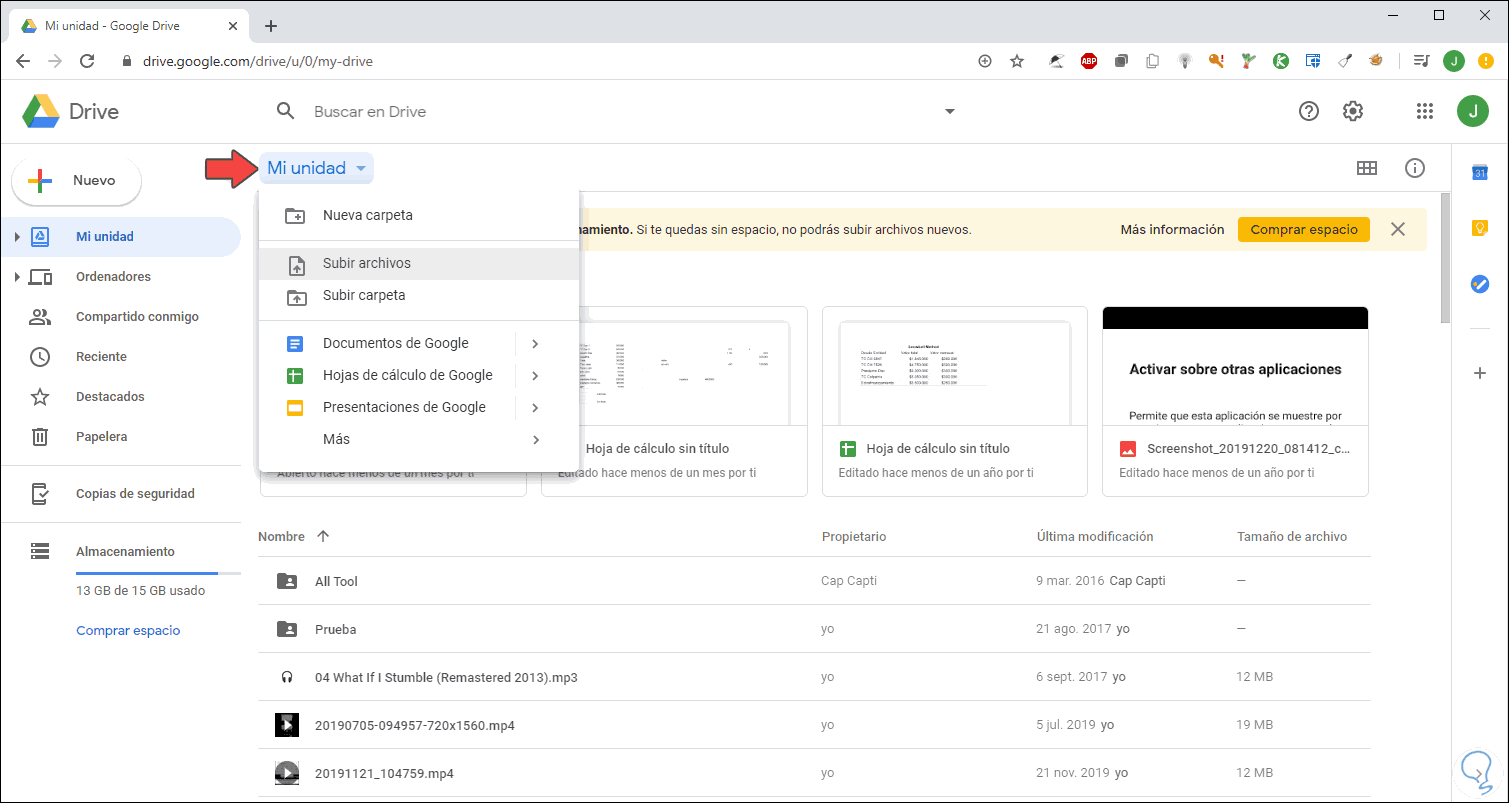The height and width of the screenshot is (803, 1509).
Task: Switch to grid view layout
Action: coord(1366,168)
